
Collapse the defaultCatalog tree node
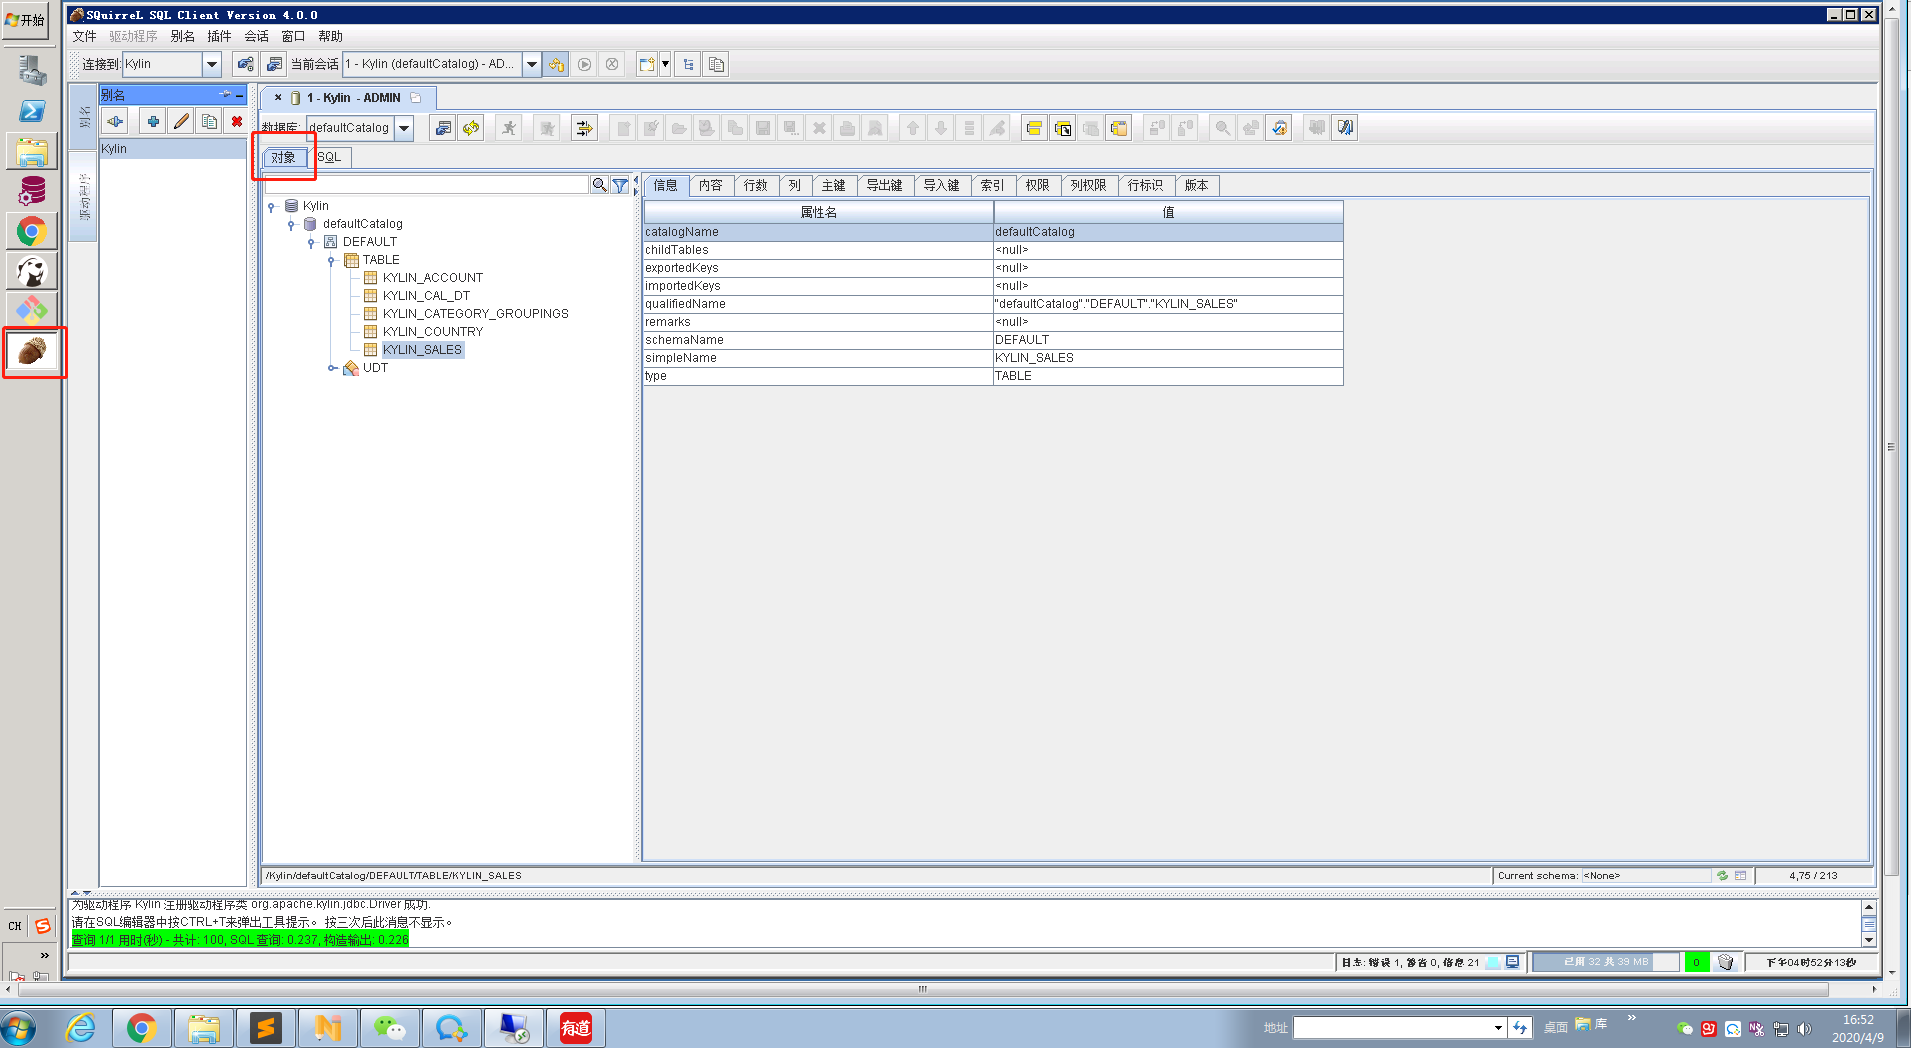291,224
